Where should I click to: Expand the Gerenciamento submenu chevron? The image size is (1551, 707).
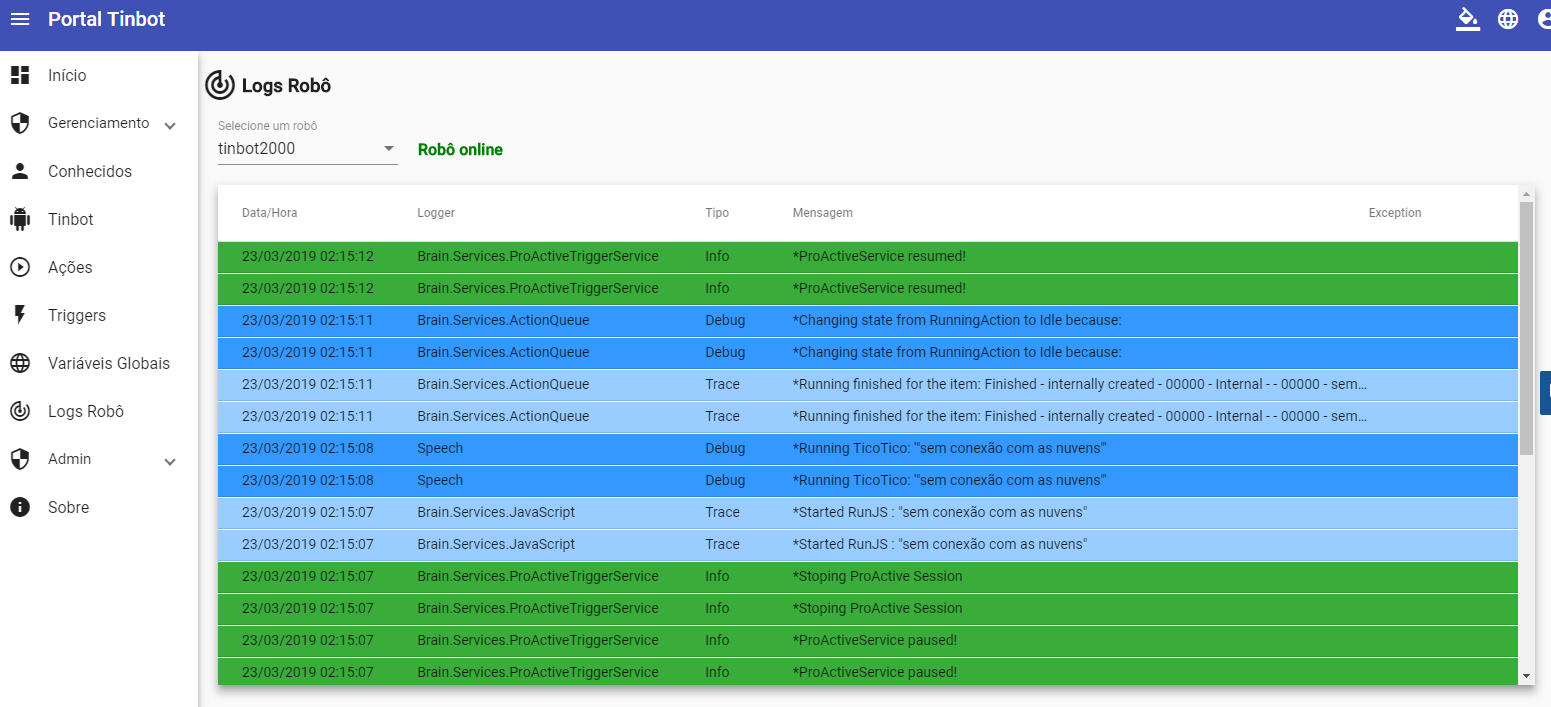(170, 125)
